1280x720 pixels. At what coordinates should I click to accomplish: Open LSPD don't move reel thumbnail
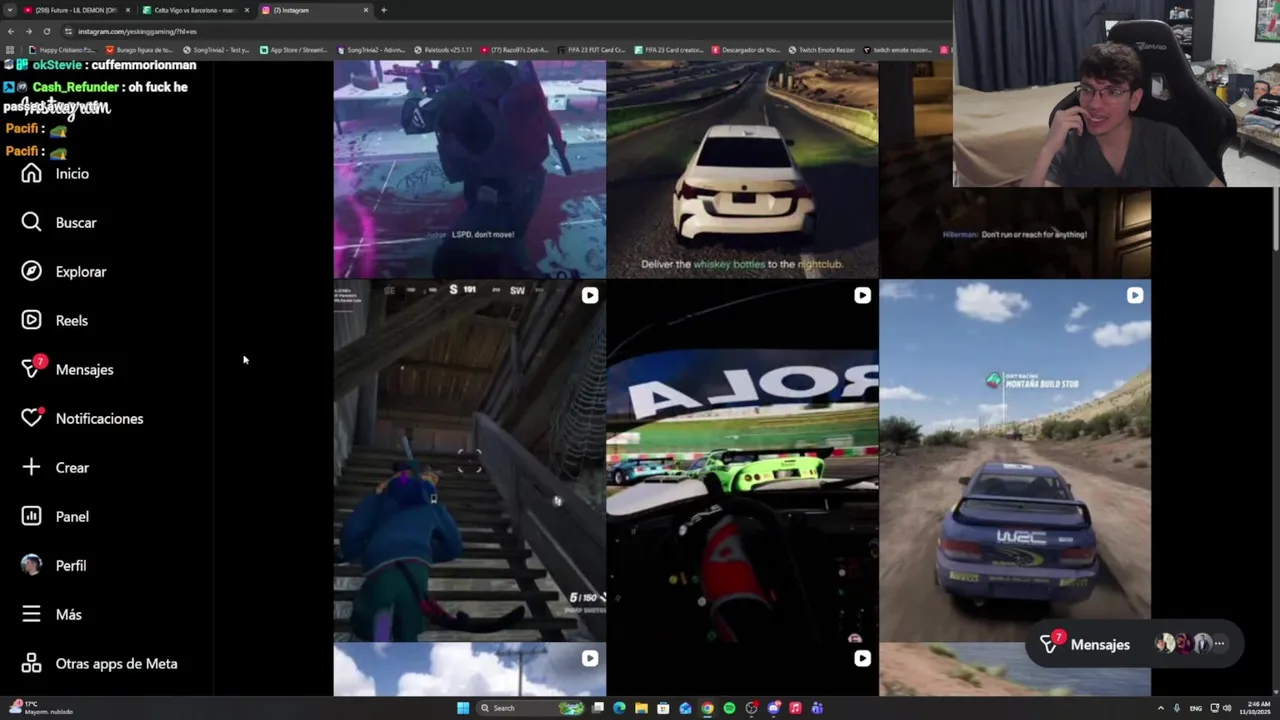(x=470, y=169)
